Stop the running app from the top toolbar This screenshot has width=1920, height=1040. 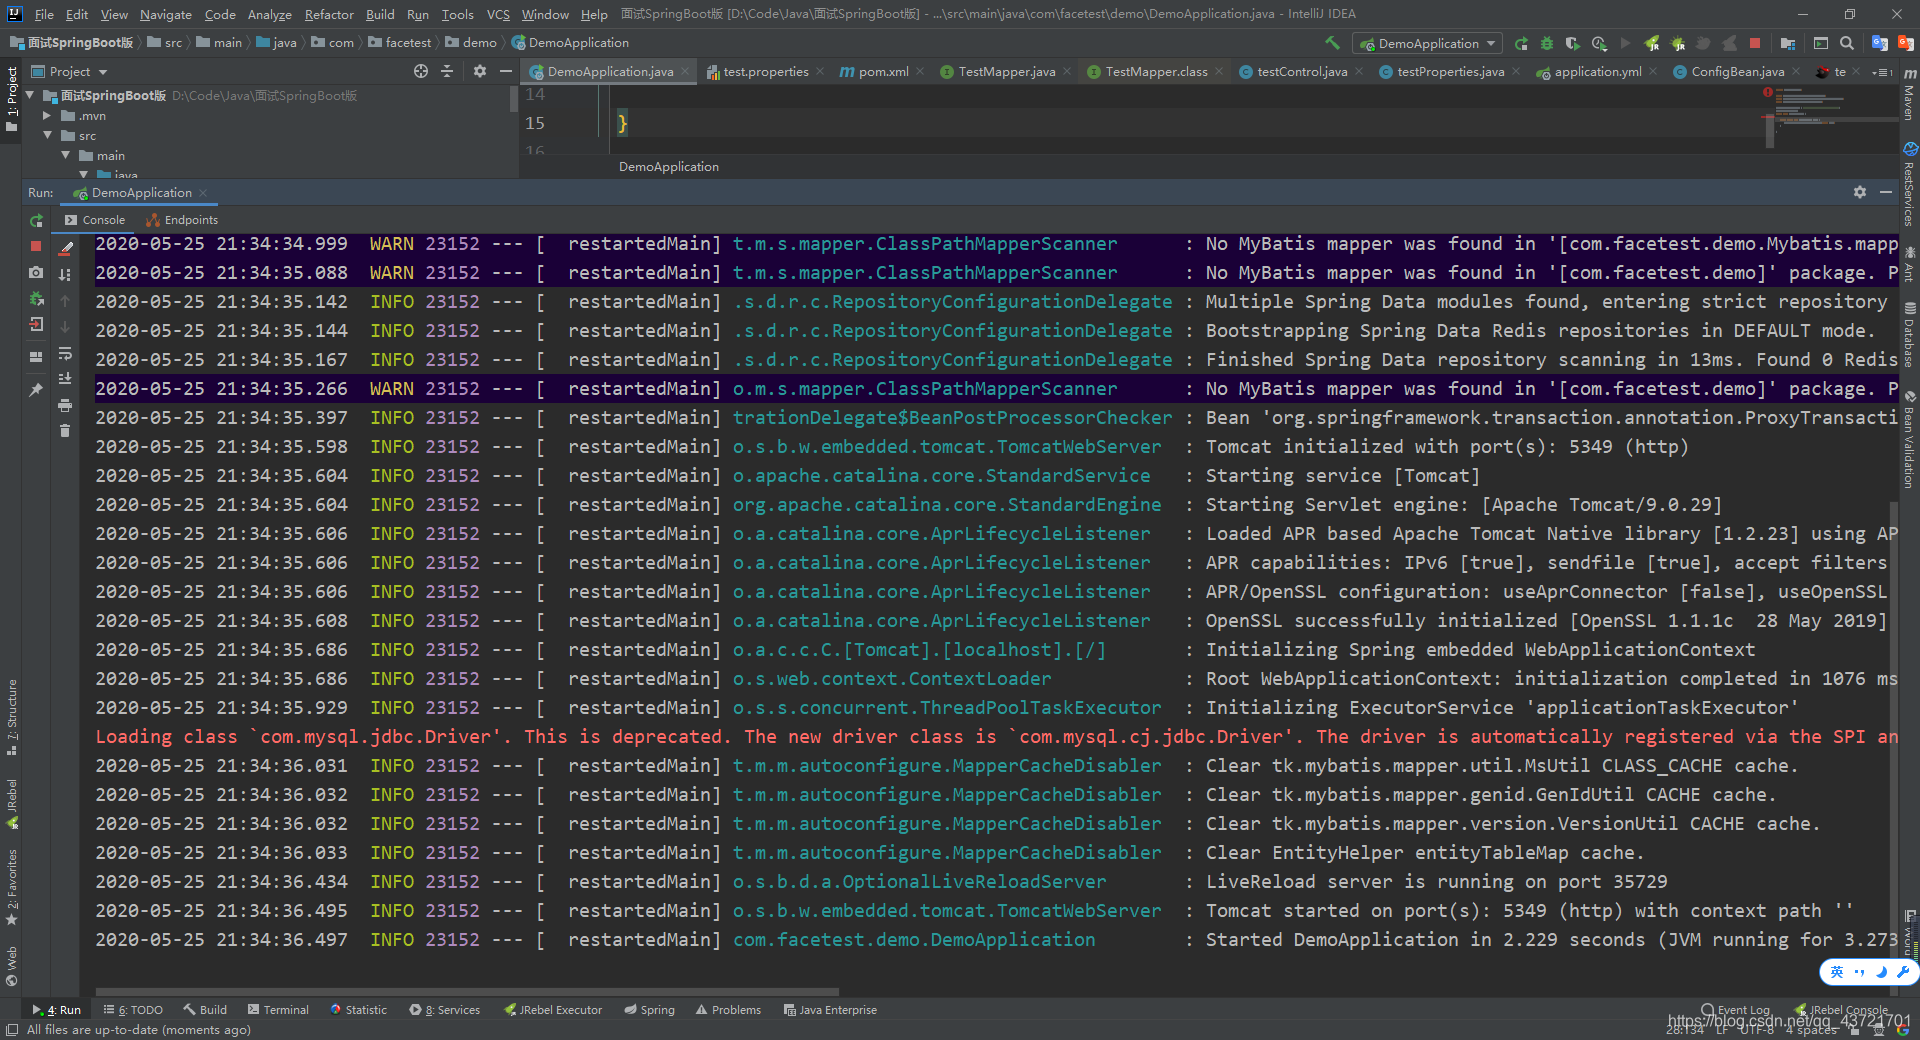tap(1755, 43)
